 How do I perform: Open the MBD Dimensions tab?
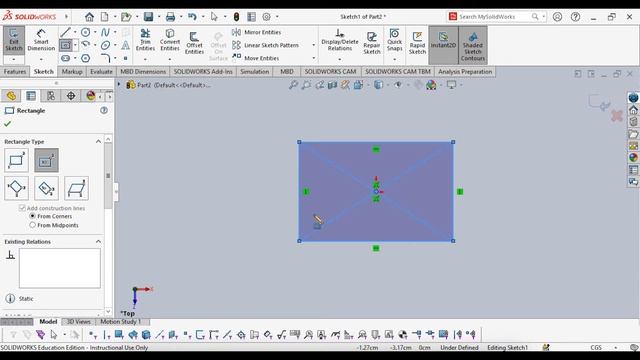143,71
